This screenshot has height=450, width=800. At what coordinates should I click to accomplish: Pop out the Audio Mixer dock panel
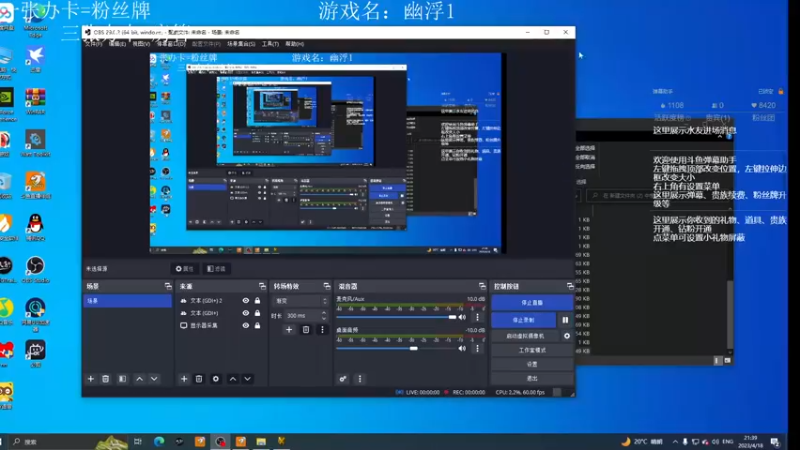[x=482, y=287]
